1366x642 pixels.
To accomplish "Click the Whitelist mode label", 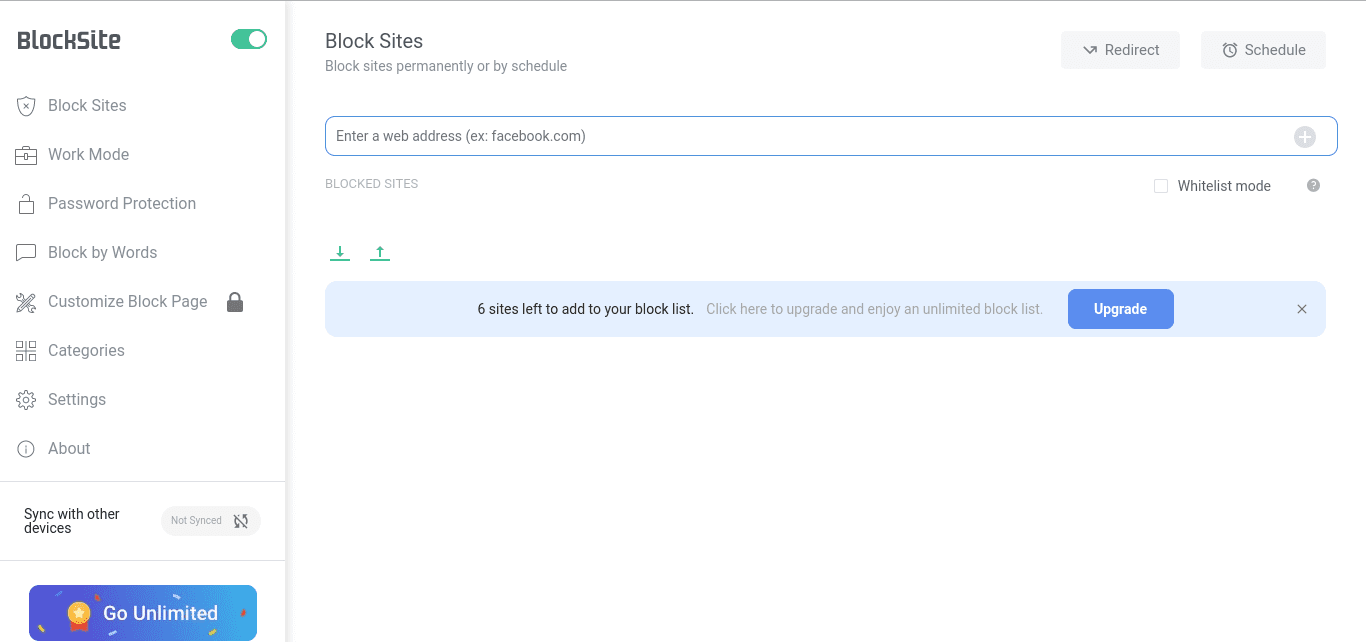I will [1224, 186].
